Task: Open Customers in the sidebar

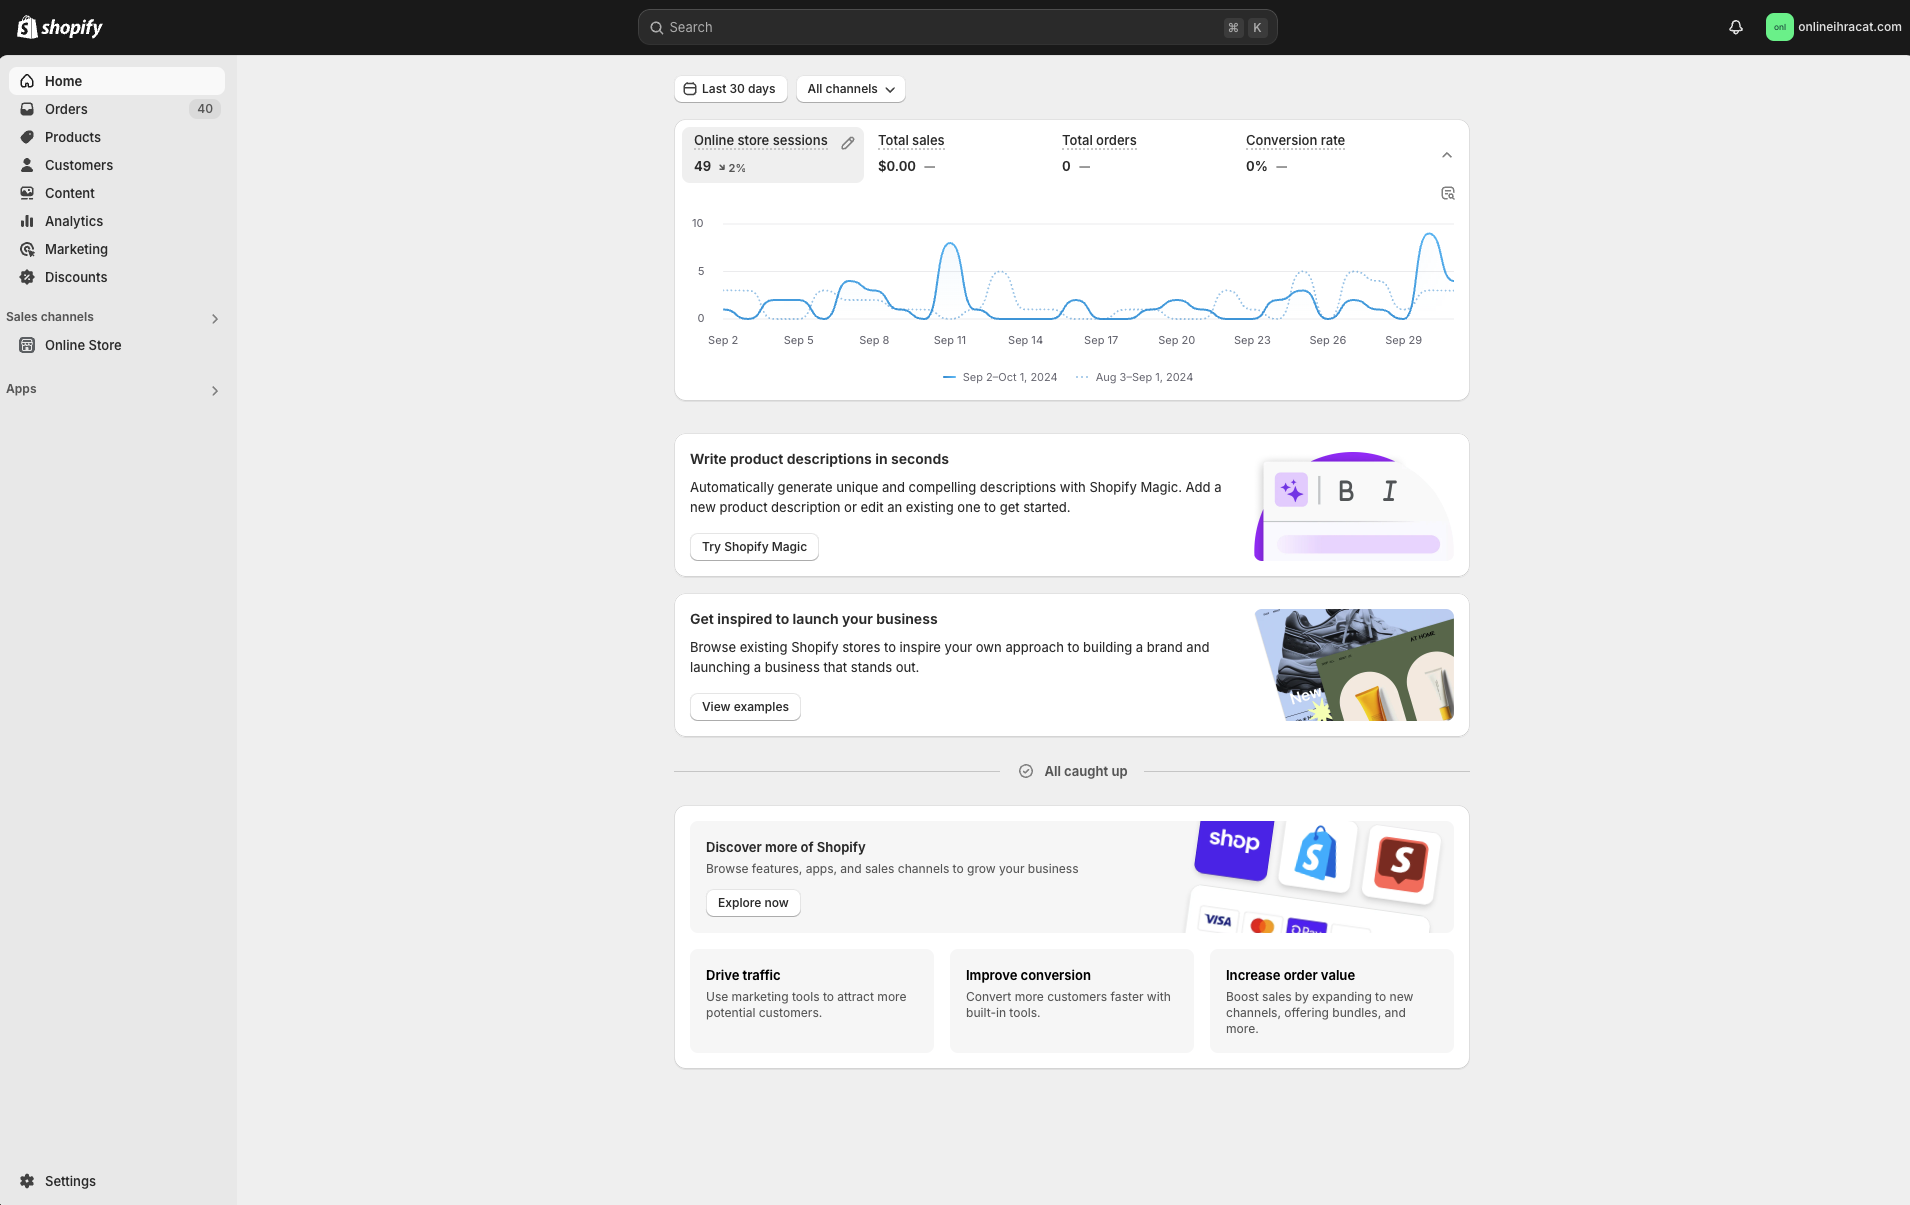Action: pos(117,165)
